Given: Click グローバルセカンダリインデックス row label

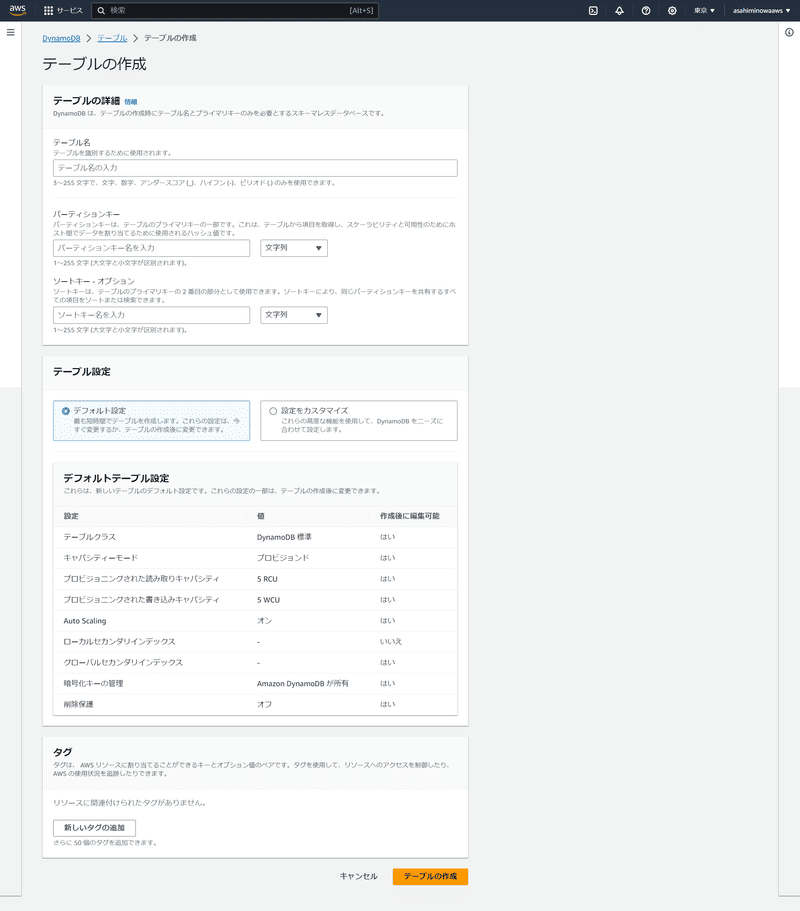Looking at the screenshot, I should [x=123, y=662].
